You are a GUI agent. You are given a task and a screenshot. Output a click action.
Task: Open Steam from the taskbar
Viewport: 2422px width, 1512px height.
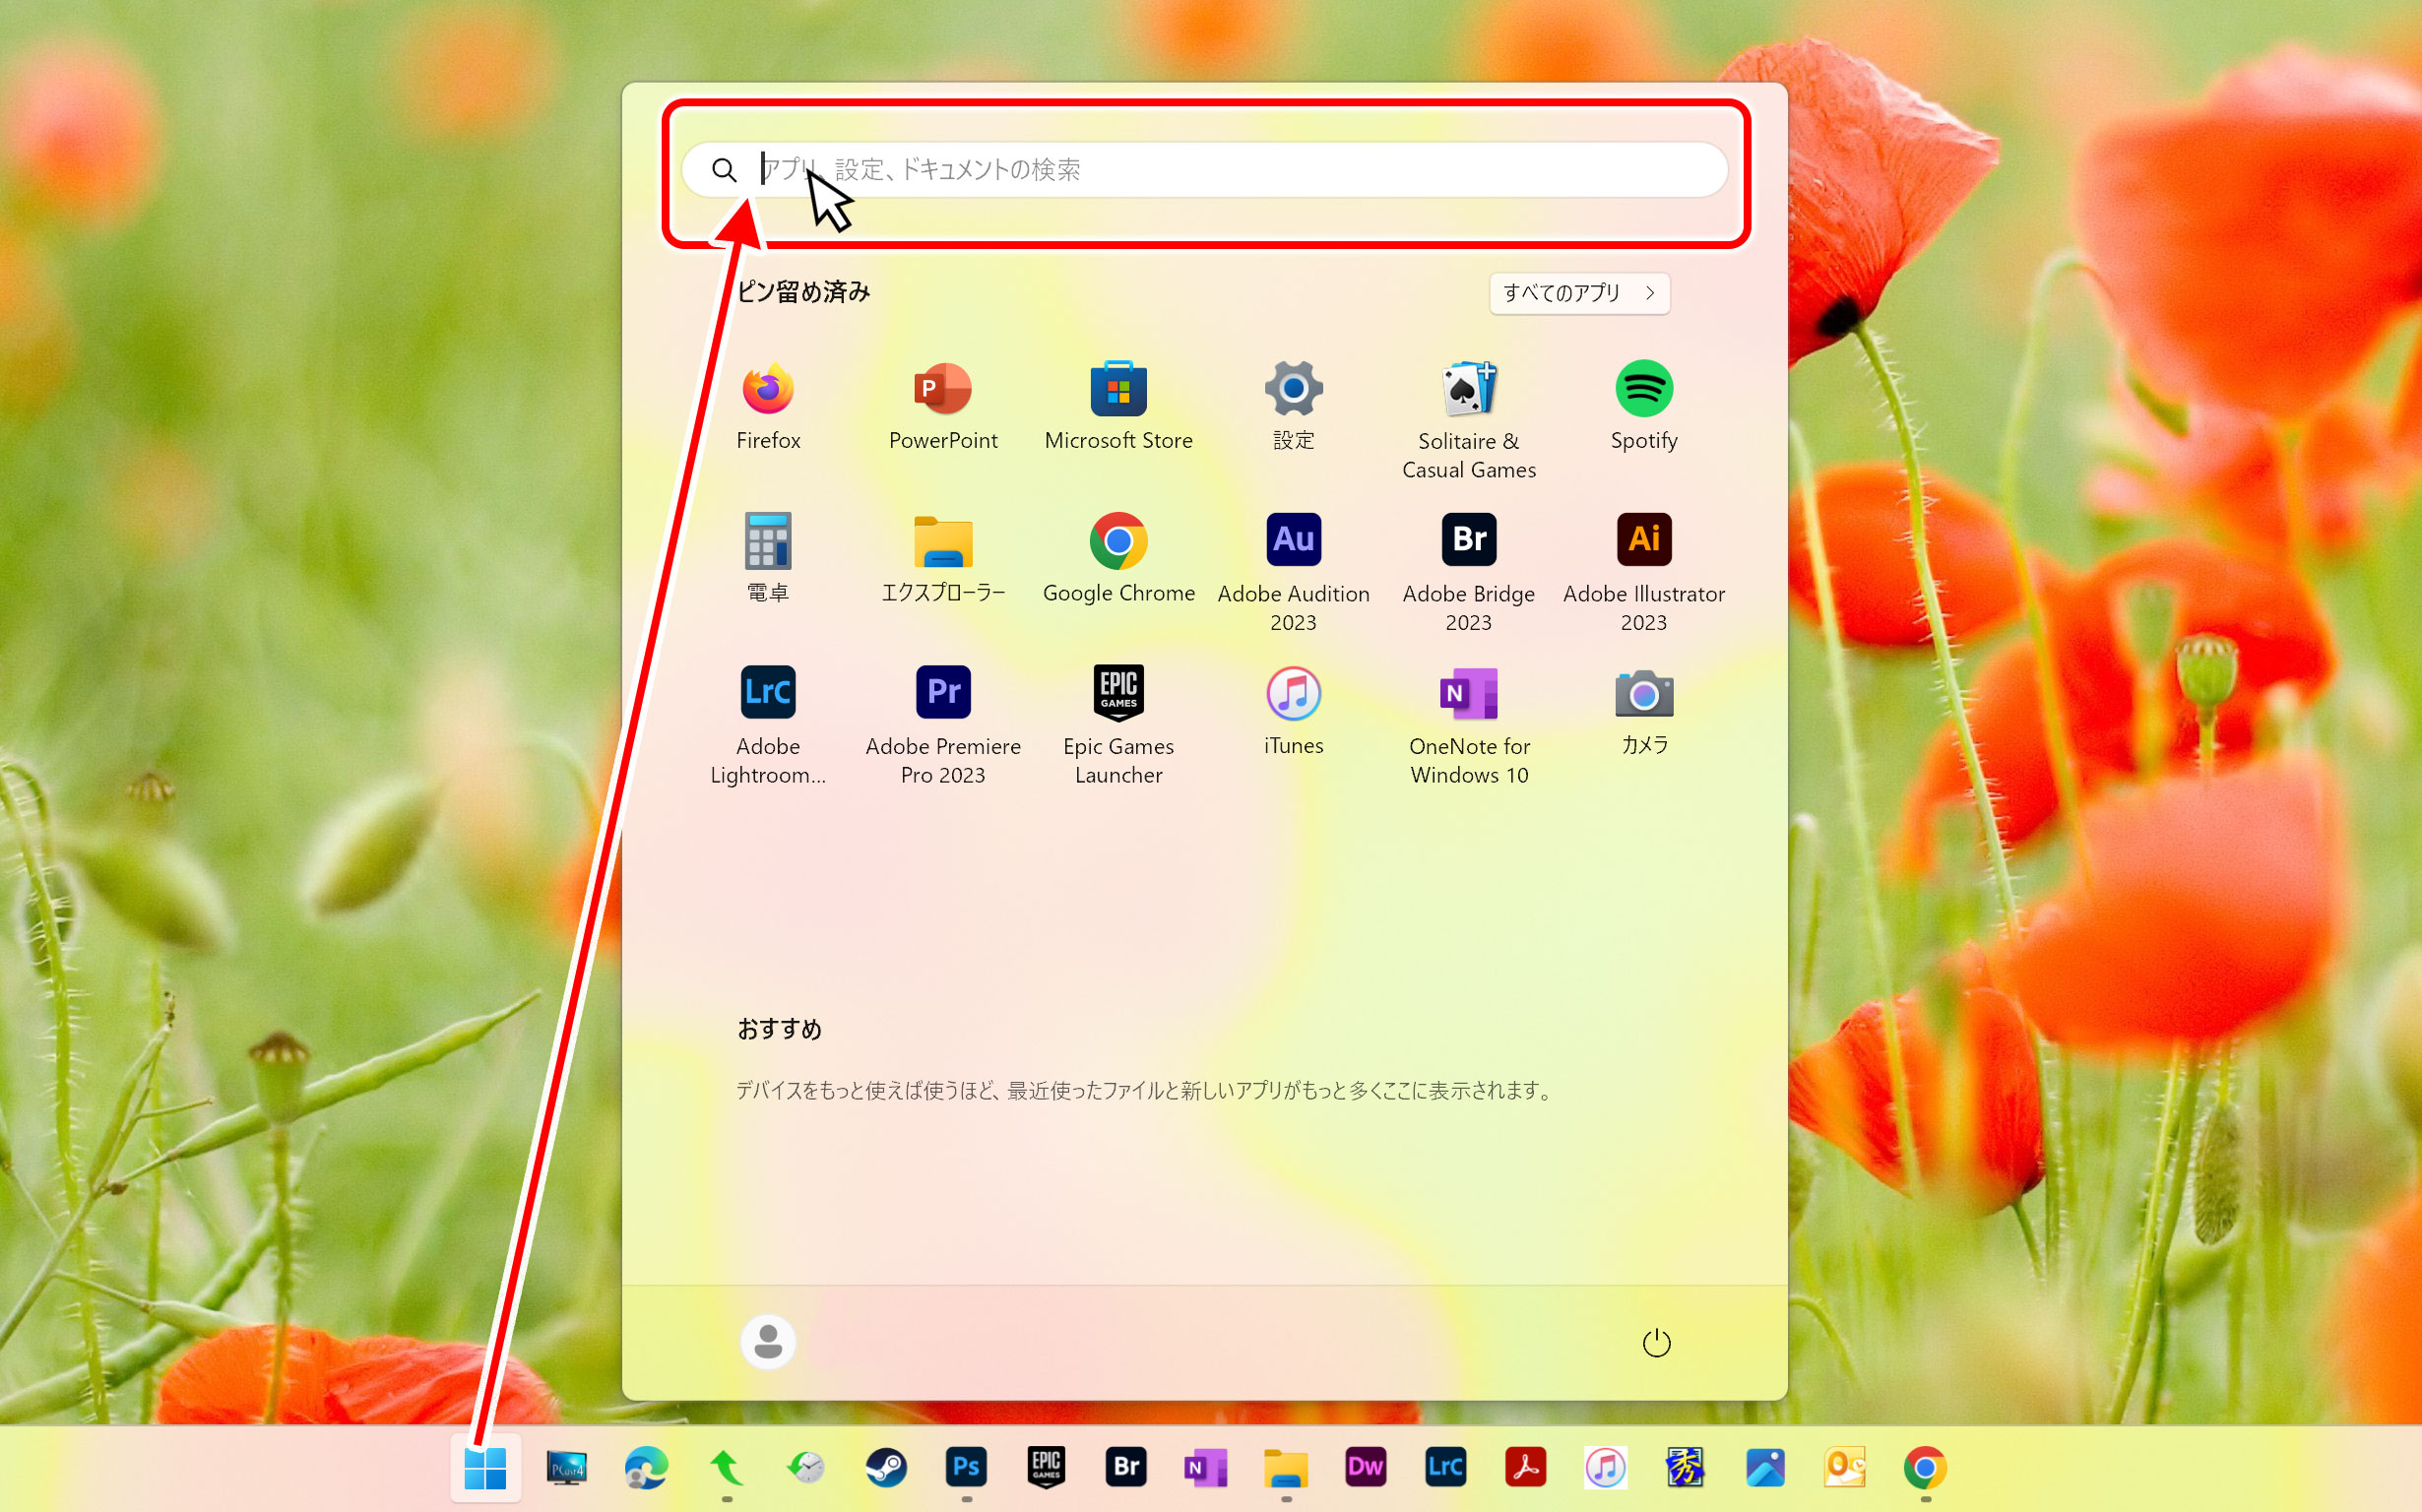pos(886,1467)
